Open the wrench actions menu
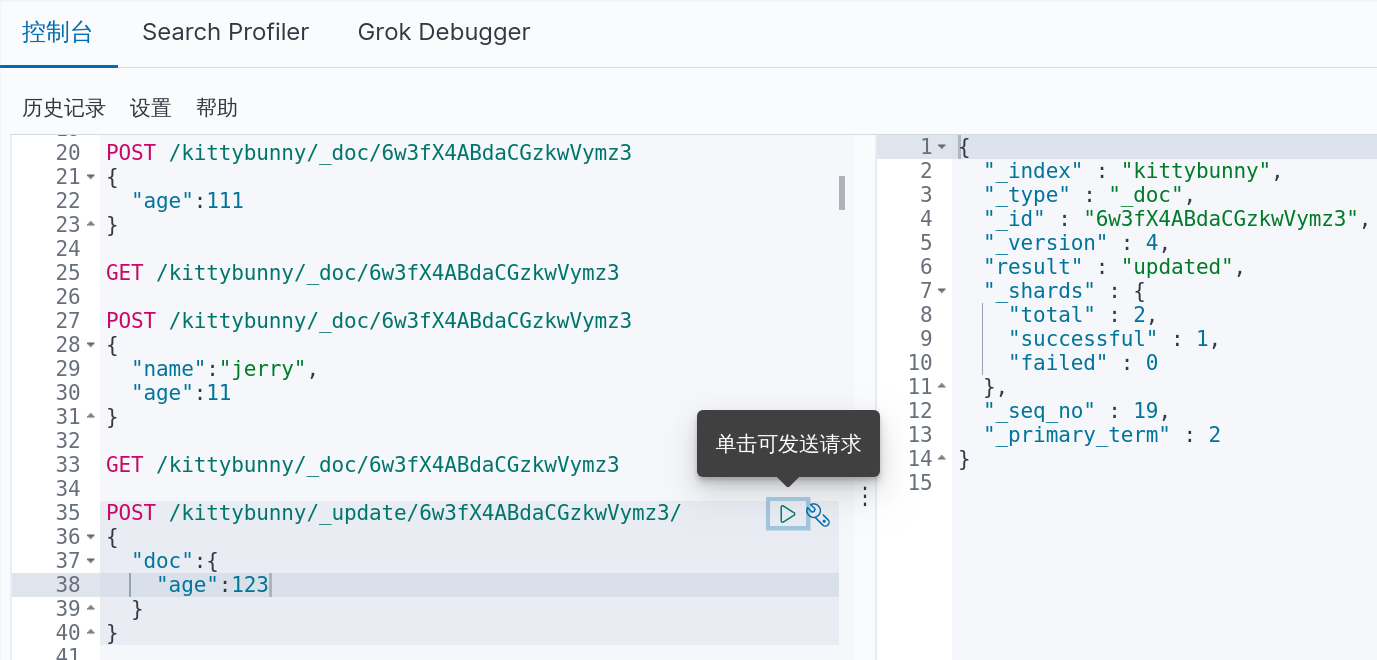 pyautogui.click(x=819, y=515)
